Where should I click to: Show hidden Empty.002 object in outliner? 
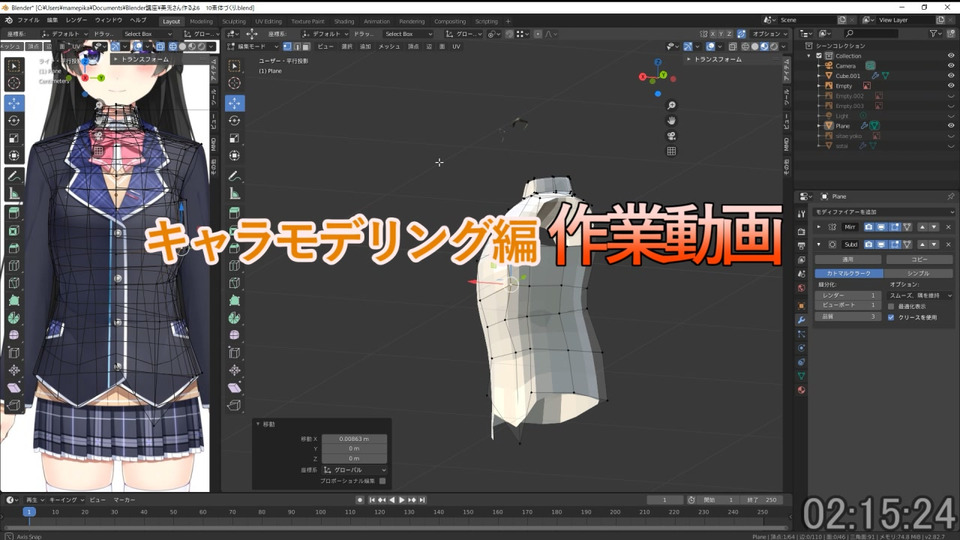[951, 96]
